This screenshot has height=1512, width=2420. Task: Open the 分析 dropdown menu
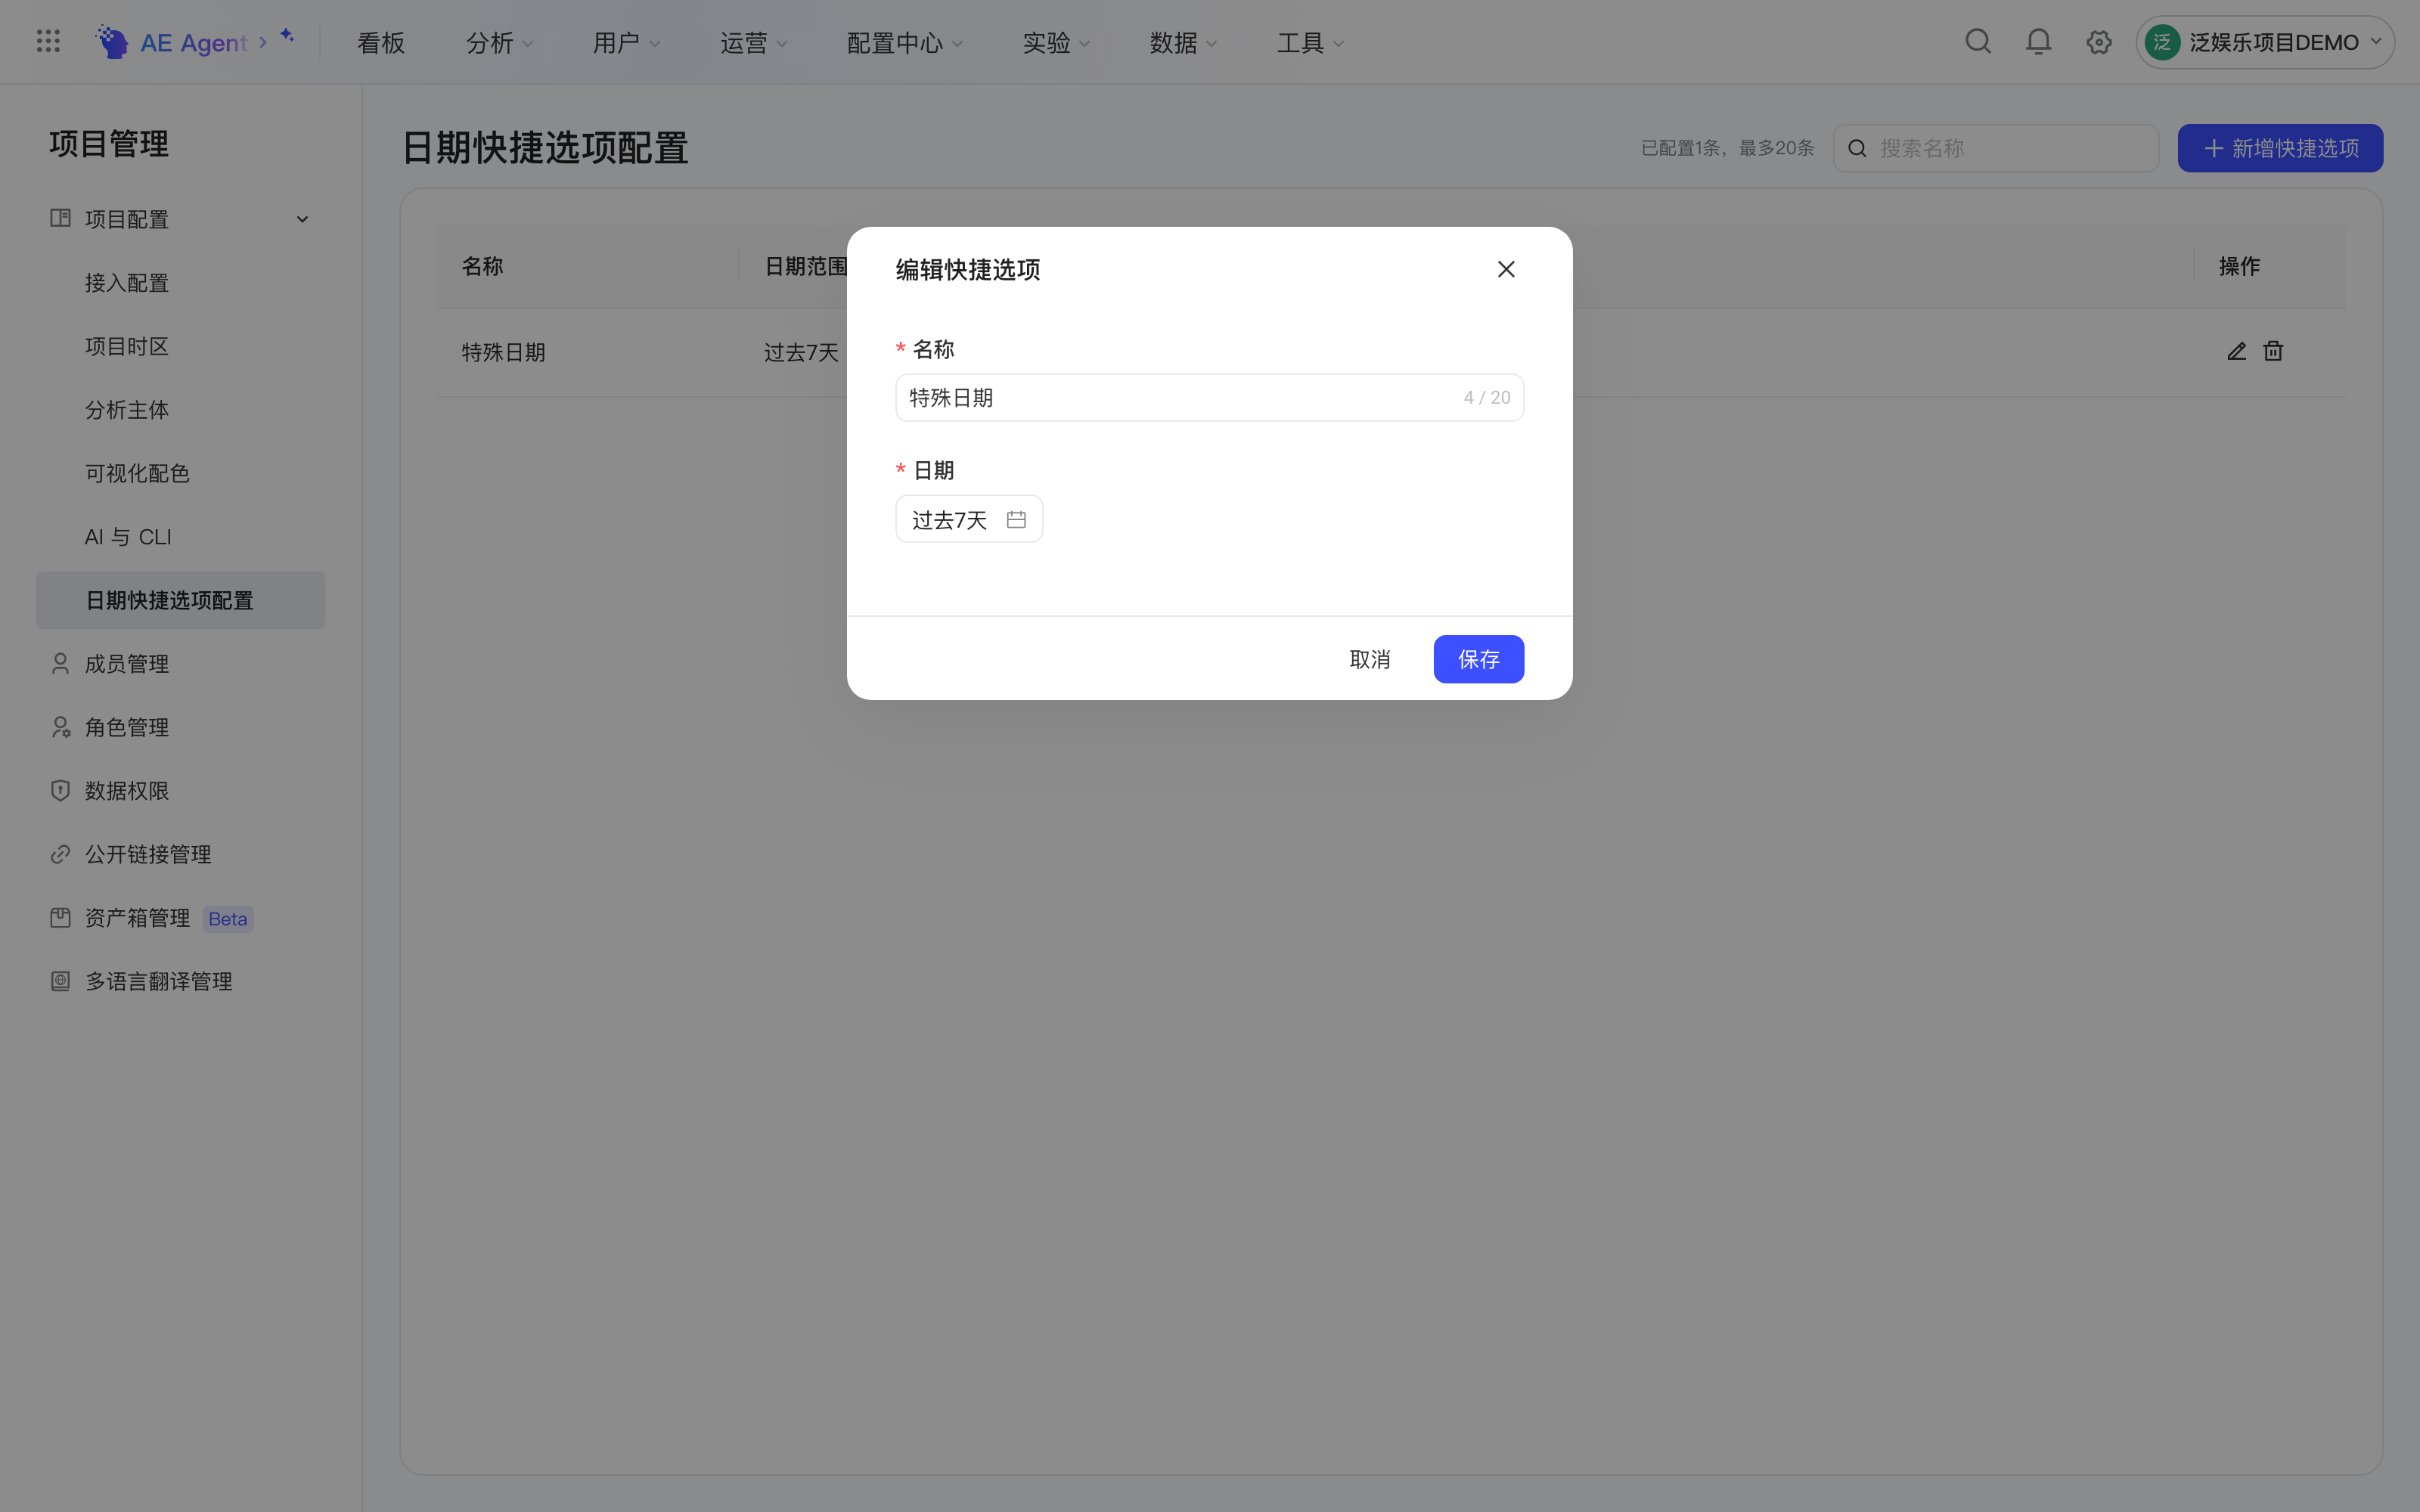[499, 43]
